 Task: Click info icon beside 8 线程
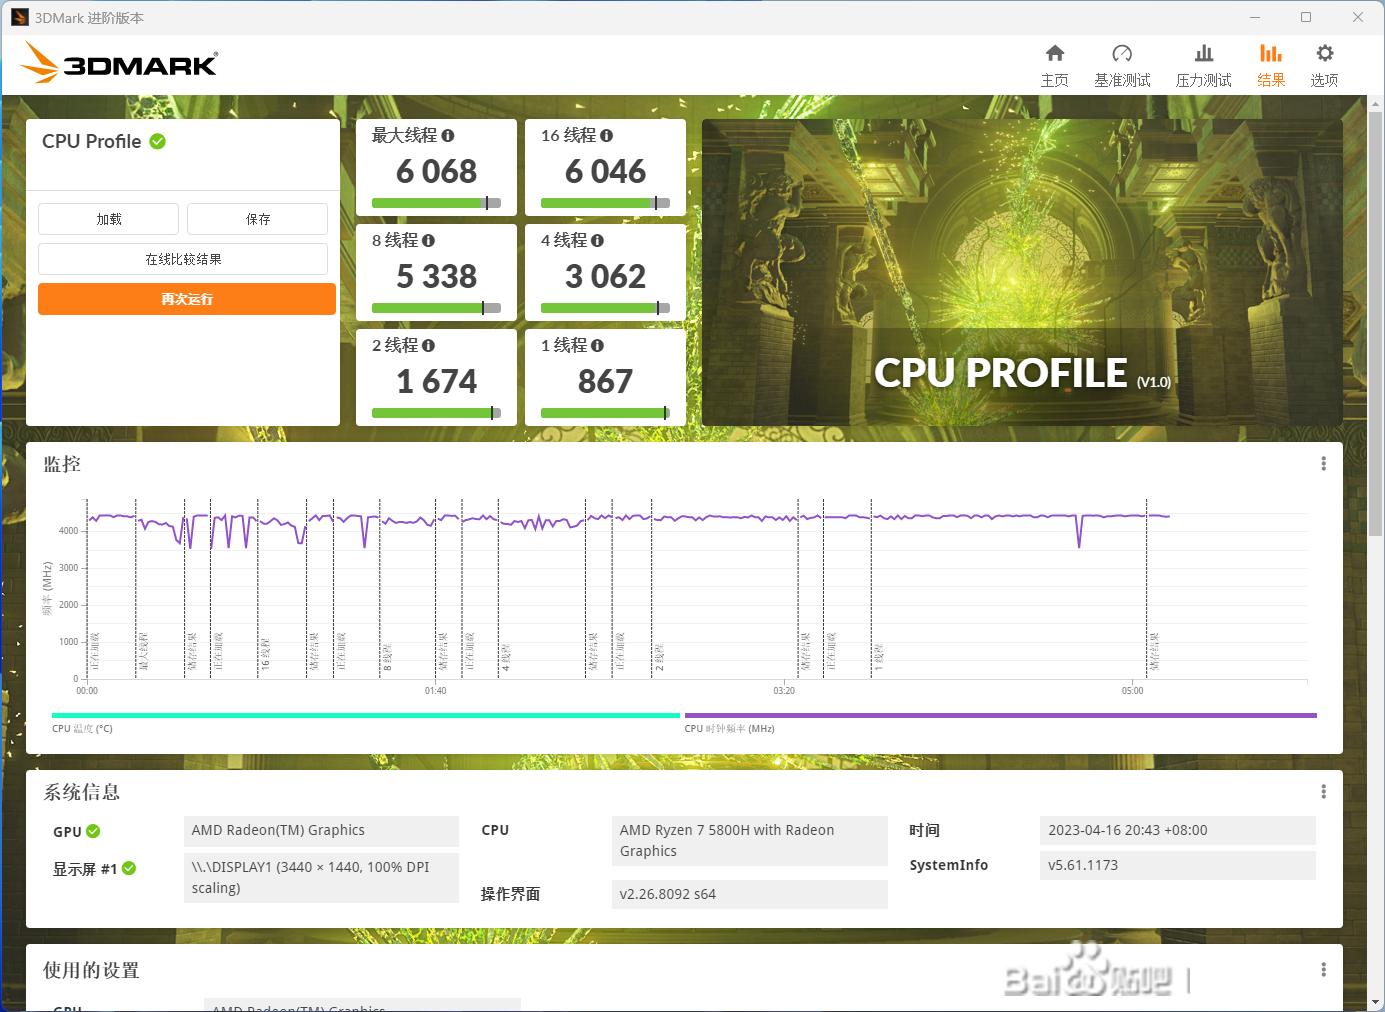(x=428, y=240)
